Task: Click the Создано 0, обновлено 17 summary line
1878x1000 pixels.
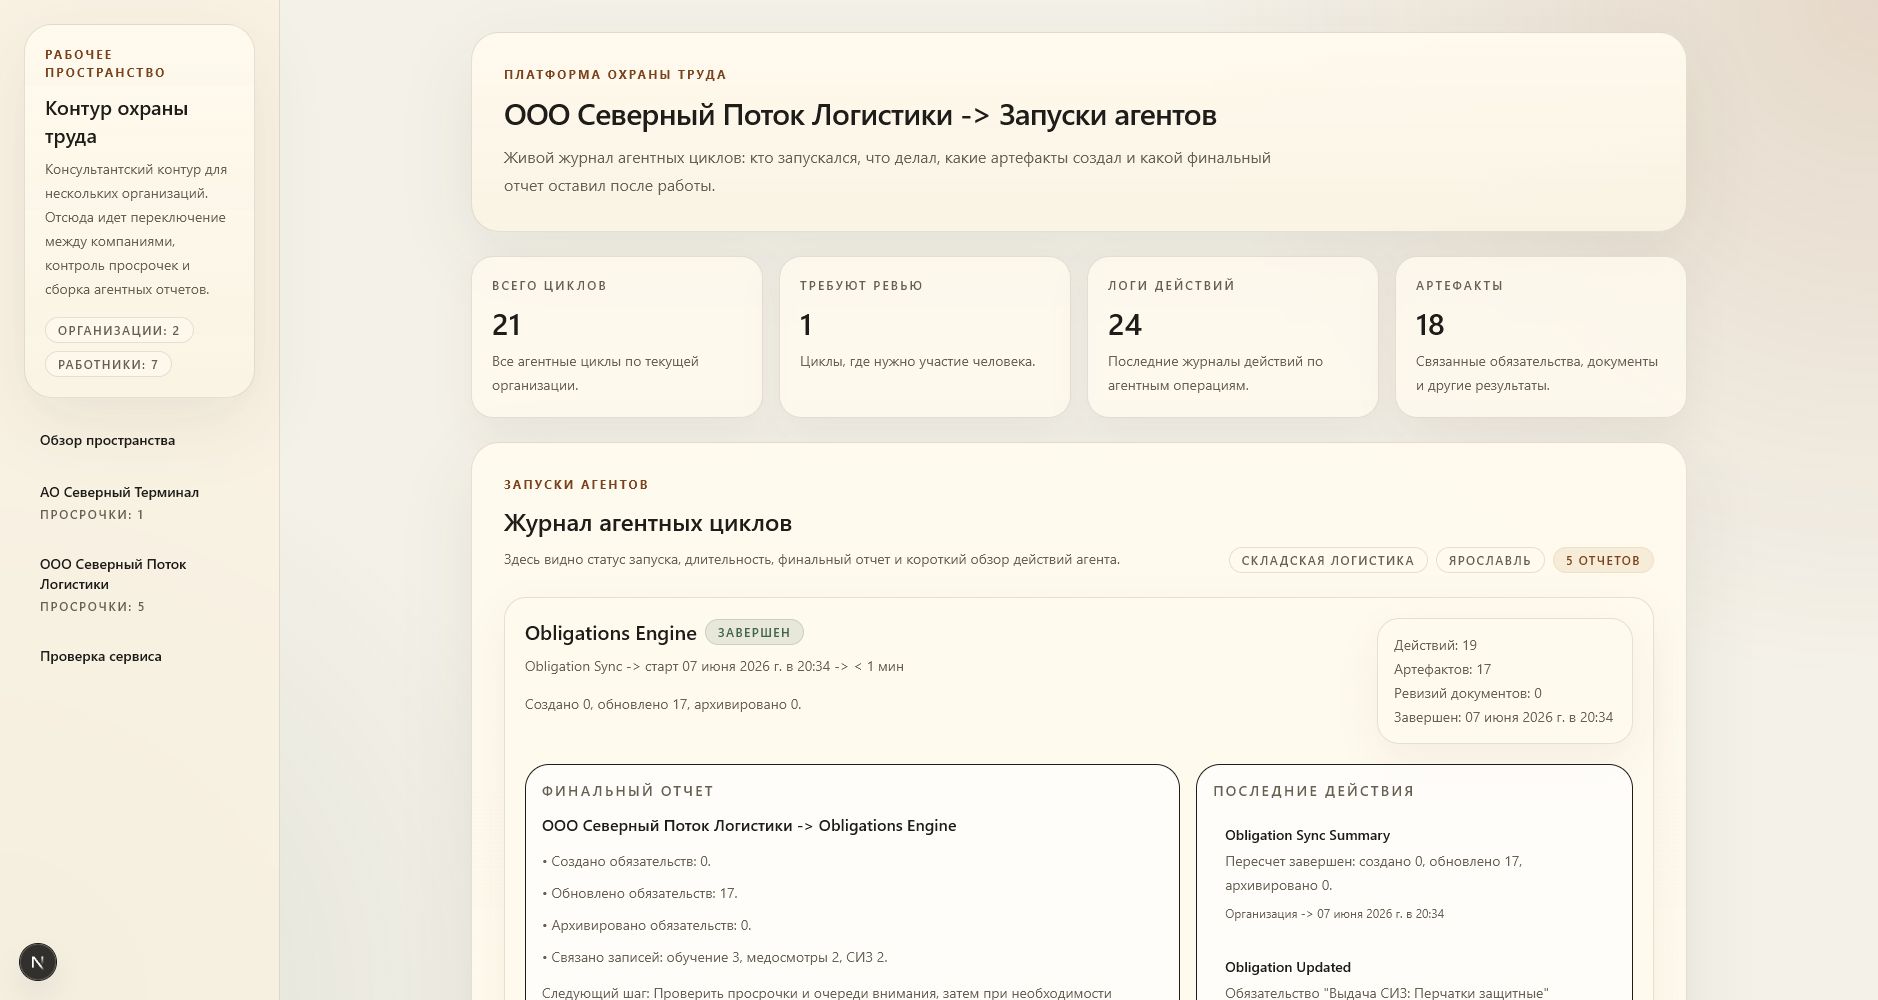Action: pyautogui.click(x=663, y=704)
